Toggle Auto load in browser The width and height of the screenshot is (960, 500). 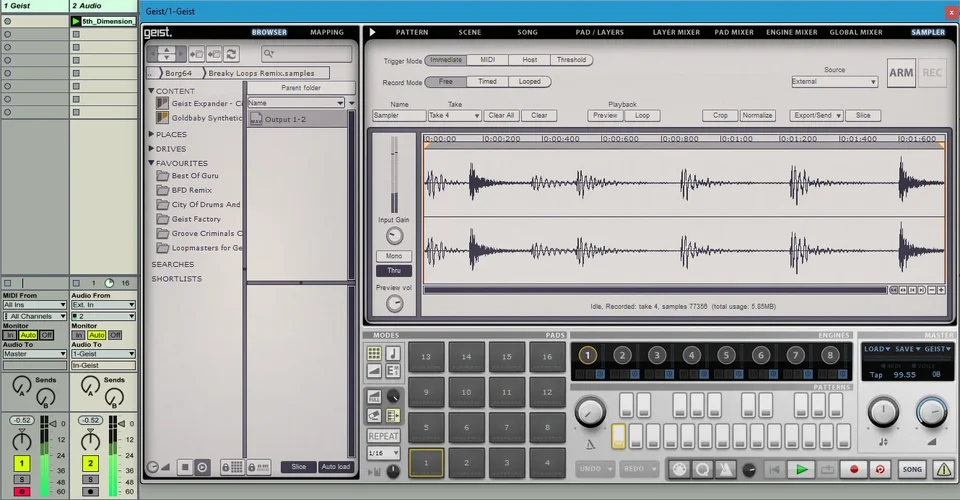[x=336, y=467]
